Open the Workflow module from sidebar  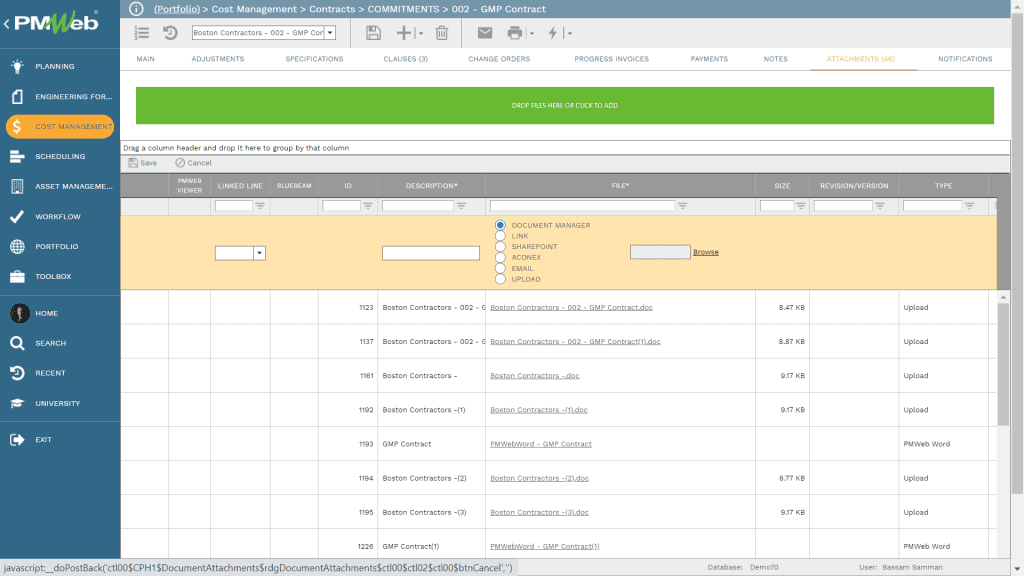[60, 216]
